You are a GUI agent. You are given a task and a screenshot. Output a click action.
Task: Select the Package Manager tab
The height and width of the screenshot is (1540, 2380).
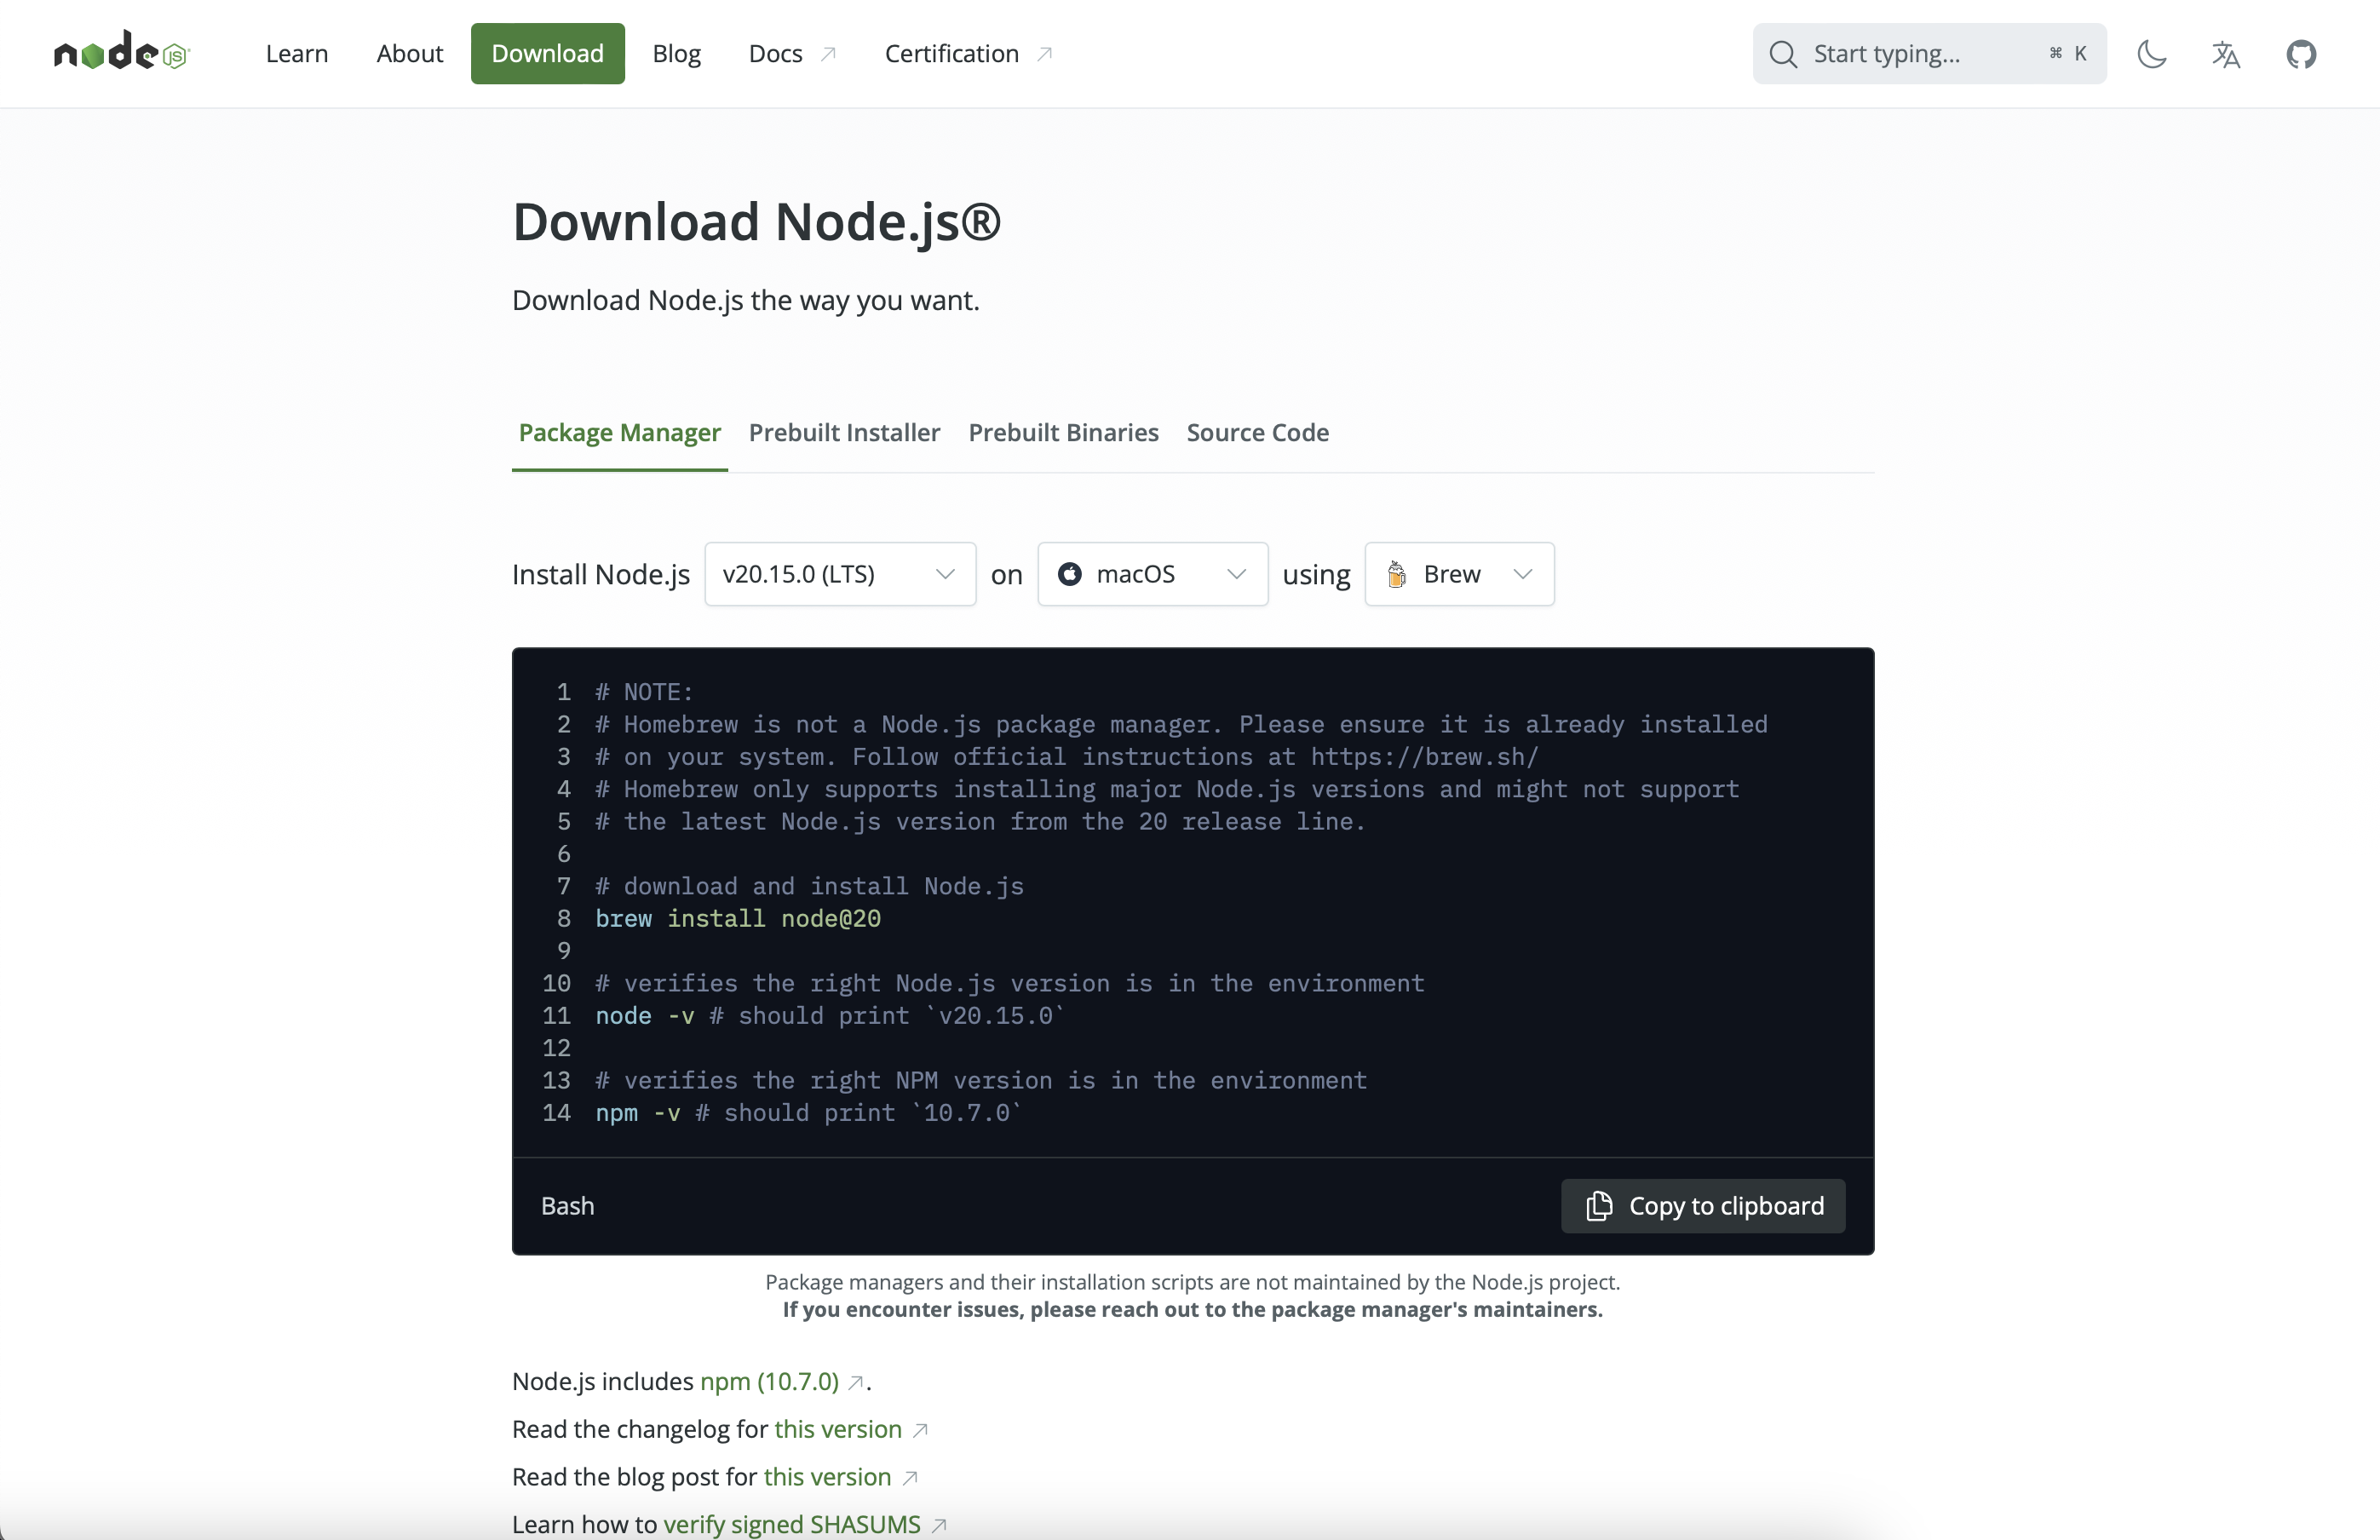[620, 433]
